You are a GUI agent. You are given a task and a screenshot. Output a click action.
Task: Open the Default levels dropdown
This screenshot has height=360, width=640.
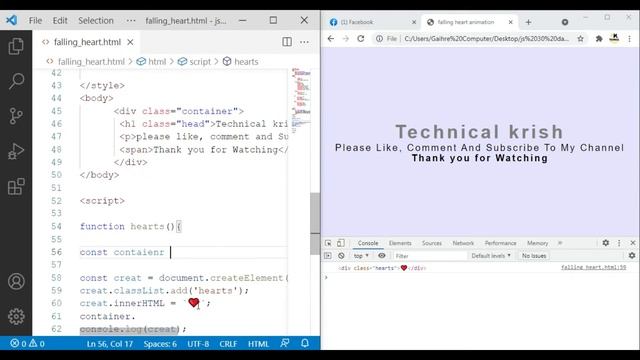click(x=491, y=256)
